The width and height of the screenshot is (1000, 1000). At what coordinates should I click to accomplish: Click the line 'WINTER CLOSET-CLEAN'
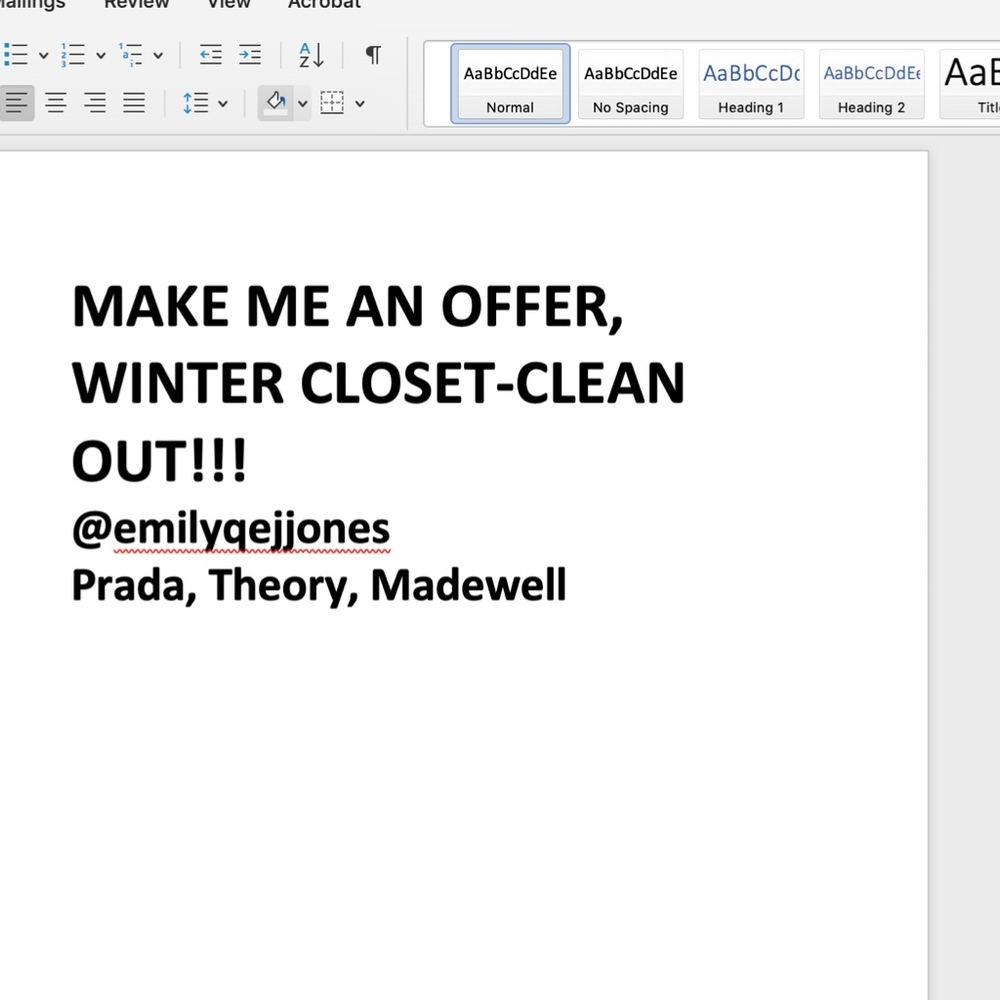378,384
